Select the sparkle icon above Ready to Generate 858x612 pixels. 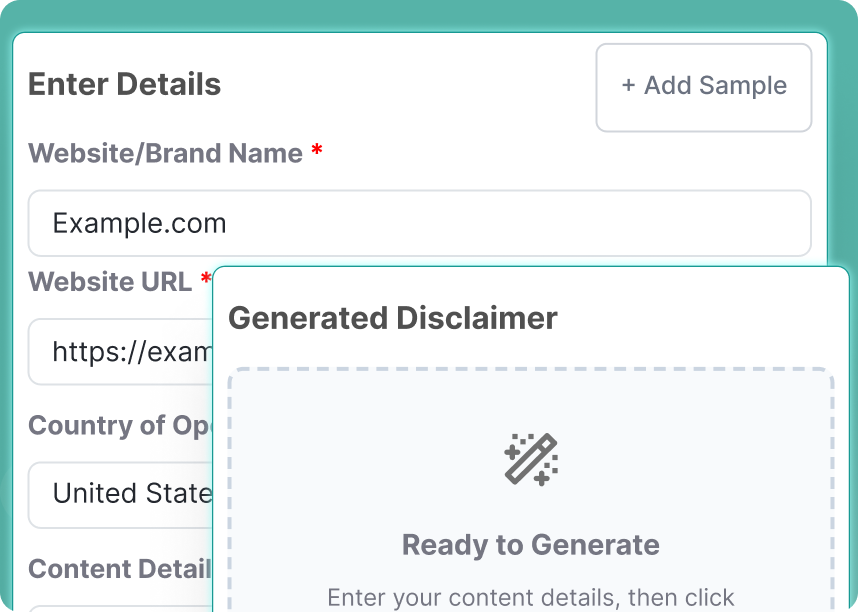pyautogui.click(x=531, y=460)
